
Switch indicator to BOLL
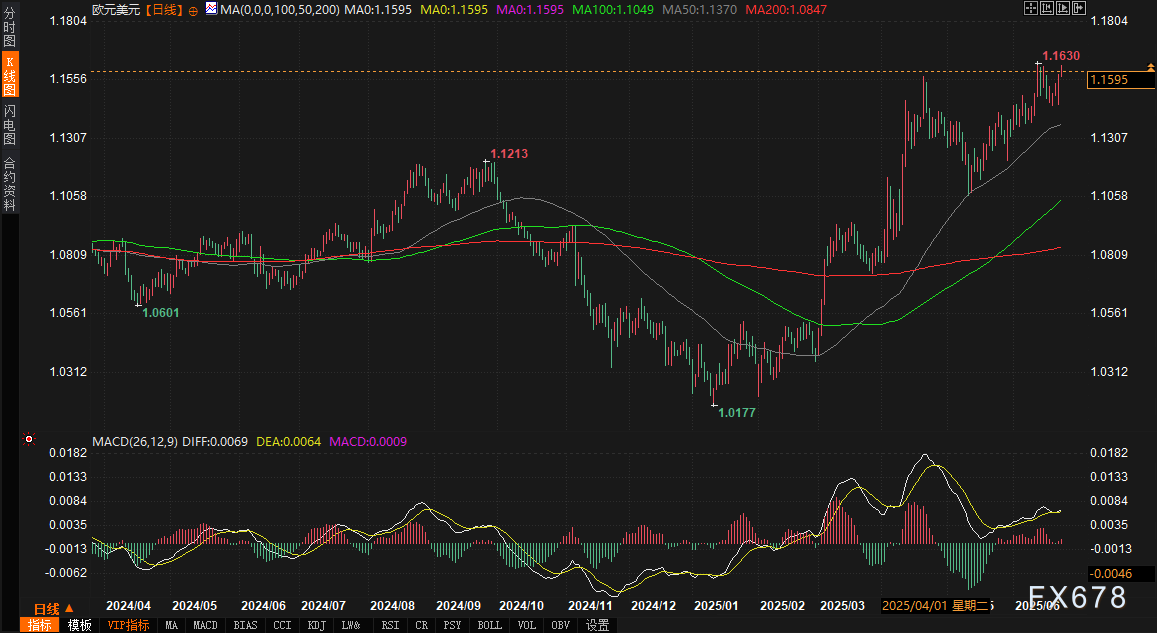(489, 625)
